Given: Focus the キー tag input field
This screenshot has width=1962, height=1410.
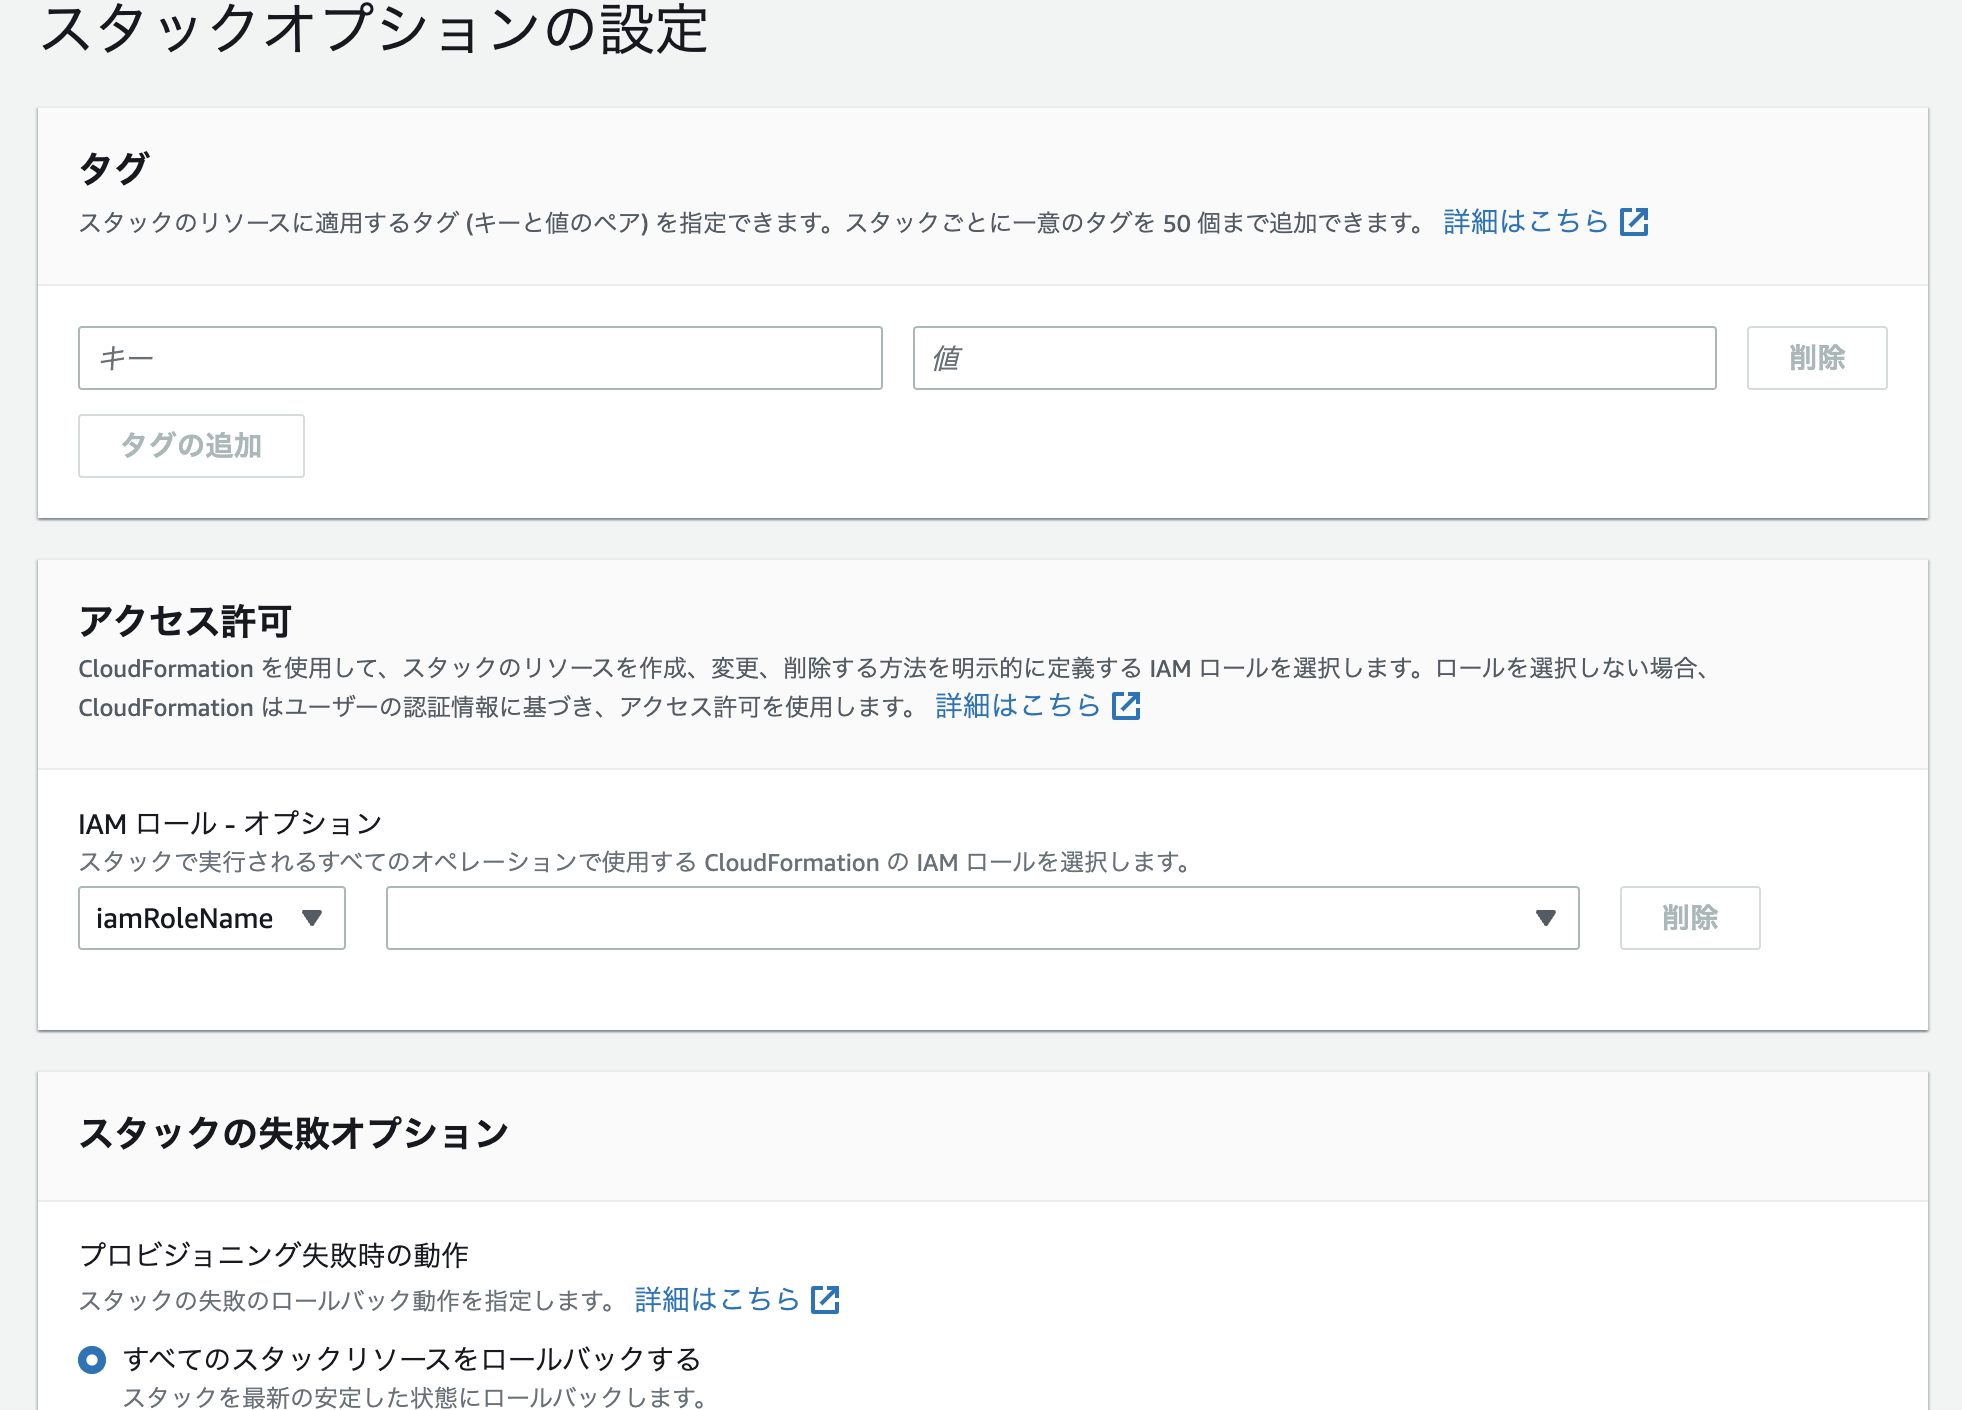Looking at the screenshot, I should click(480, 358).
